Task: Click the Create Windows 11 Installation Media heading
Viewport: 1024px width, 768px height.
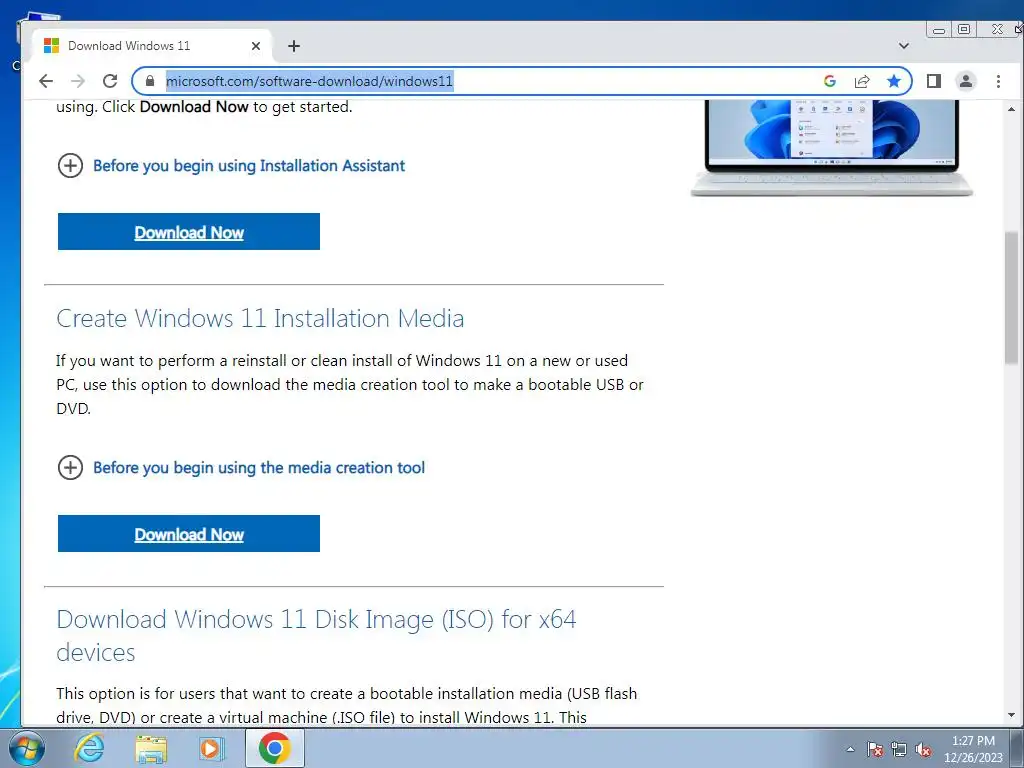Action: (x=260, y=319)
